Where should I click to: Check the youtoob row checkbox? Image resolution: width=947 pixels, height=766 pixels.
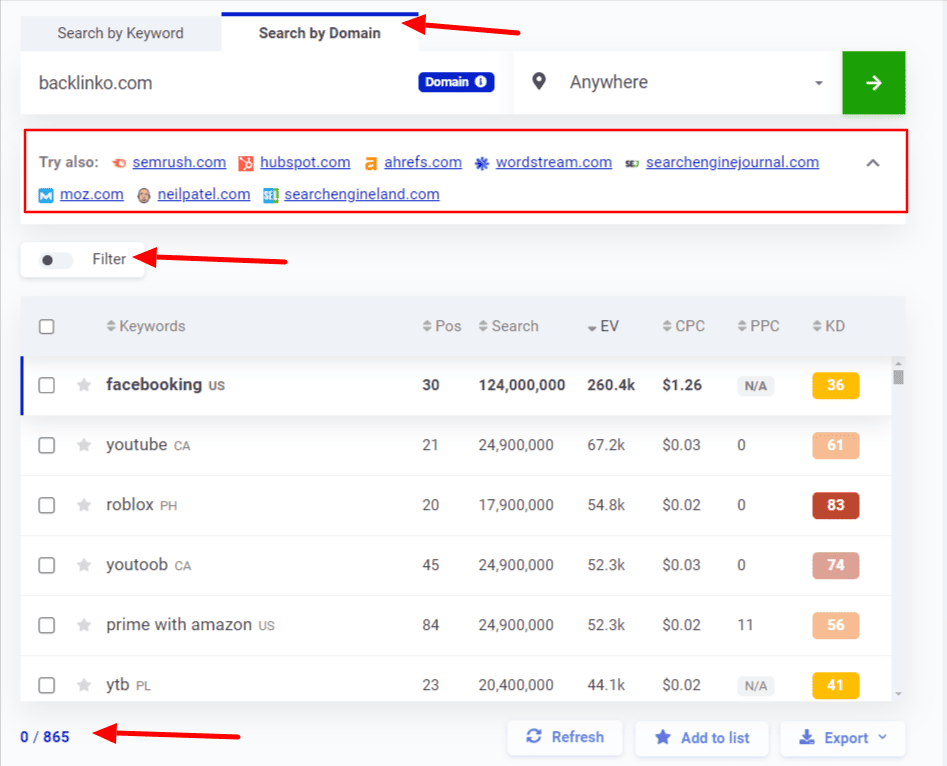[x=47, y=565]
